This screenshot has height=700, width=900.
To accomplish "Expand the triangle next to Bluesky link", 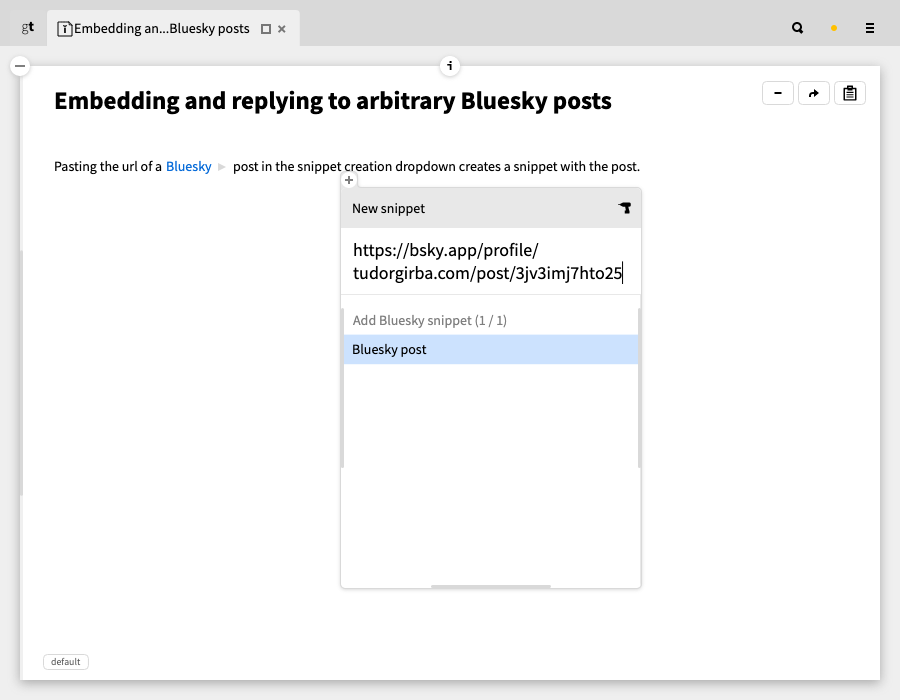I will [222, 167].
